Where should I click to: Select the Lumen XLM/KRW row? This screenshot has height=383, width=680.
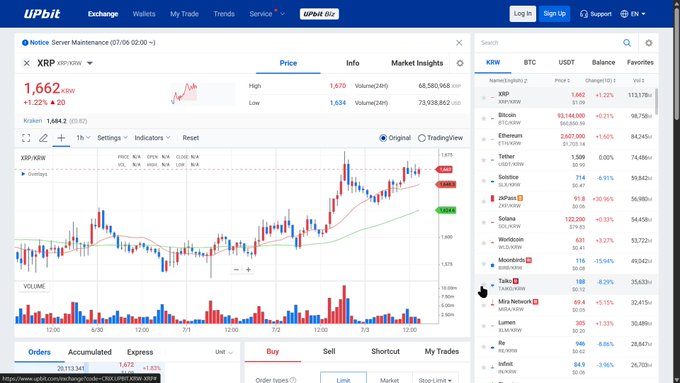(566, 326)
